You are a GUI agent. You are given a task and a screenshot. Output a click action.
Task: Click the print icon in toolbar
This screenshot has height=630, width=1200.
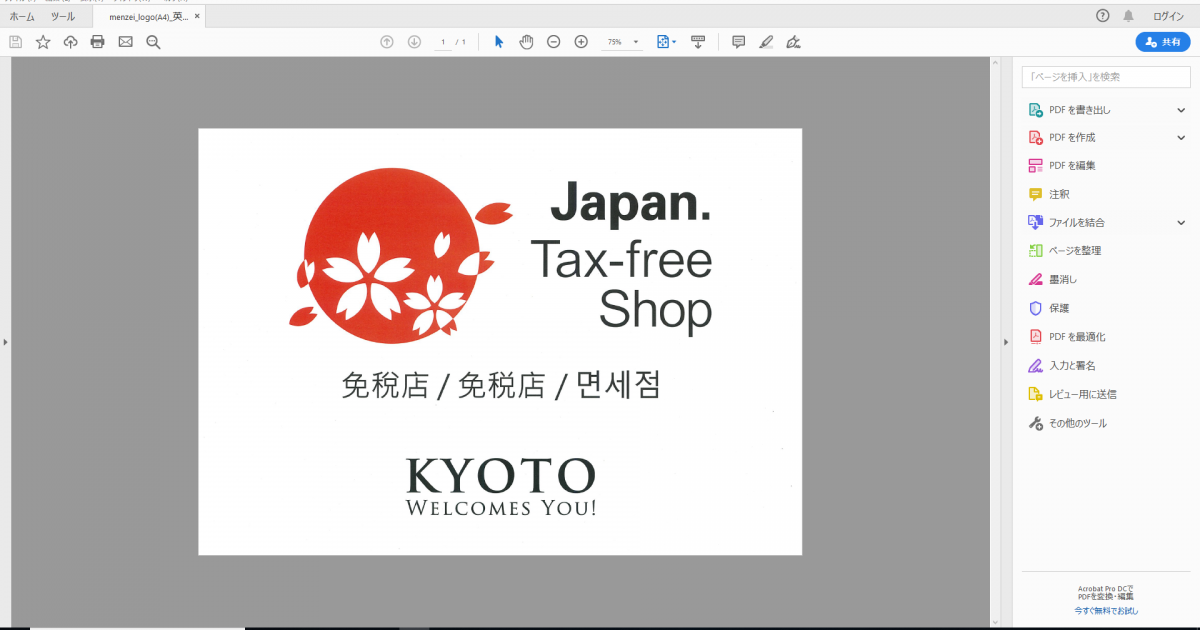point(97,42)
